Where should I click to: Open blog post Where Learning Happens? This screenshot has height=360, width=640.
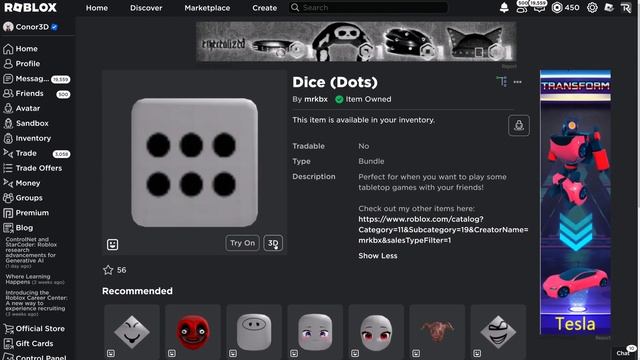[35, 279]
